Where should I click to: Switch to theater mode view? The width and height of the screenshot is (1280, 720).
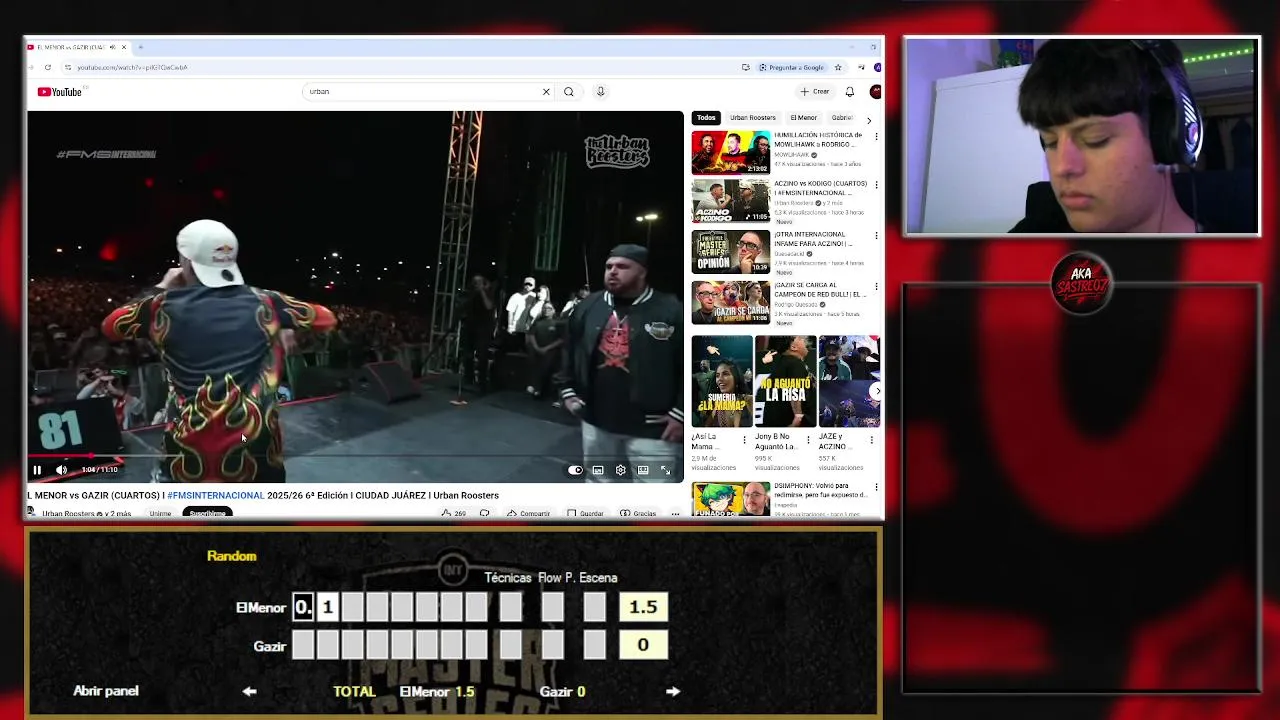(x=643, y=470)
